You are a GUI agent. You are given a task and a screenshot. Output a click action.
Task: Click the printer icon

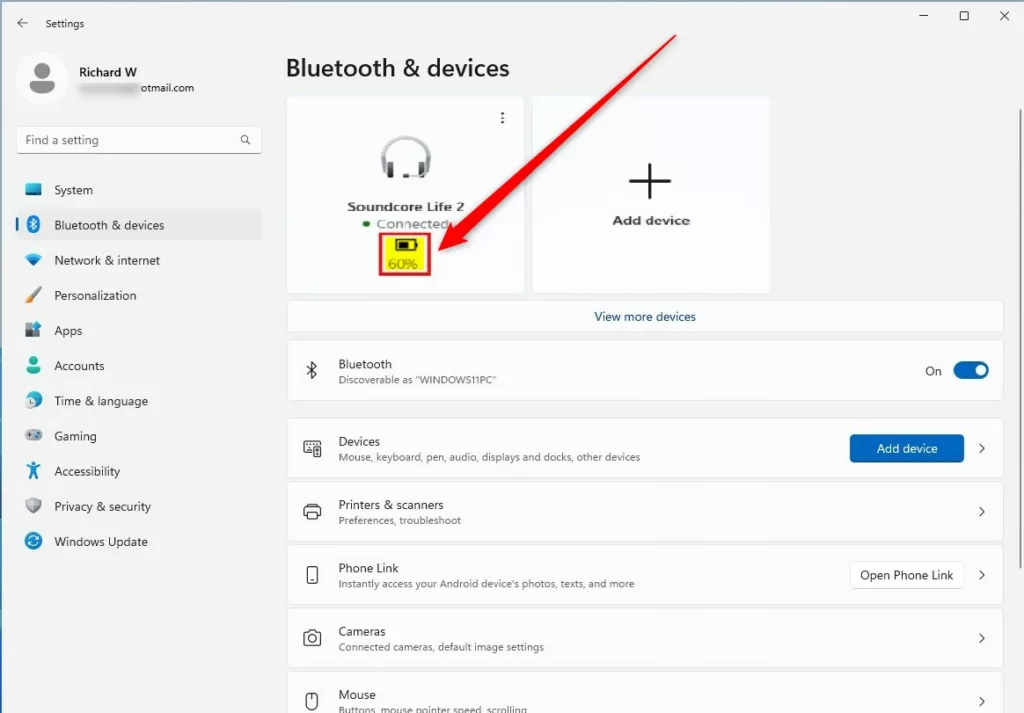[312, 512]
